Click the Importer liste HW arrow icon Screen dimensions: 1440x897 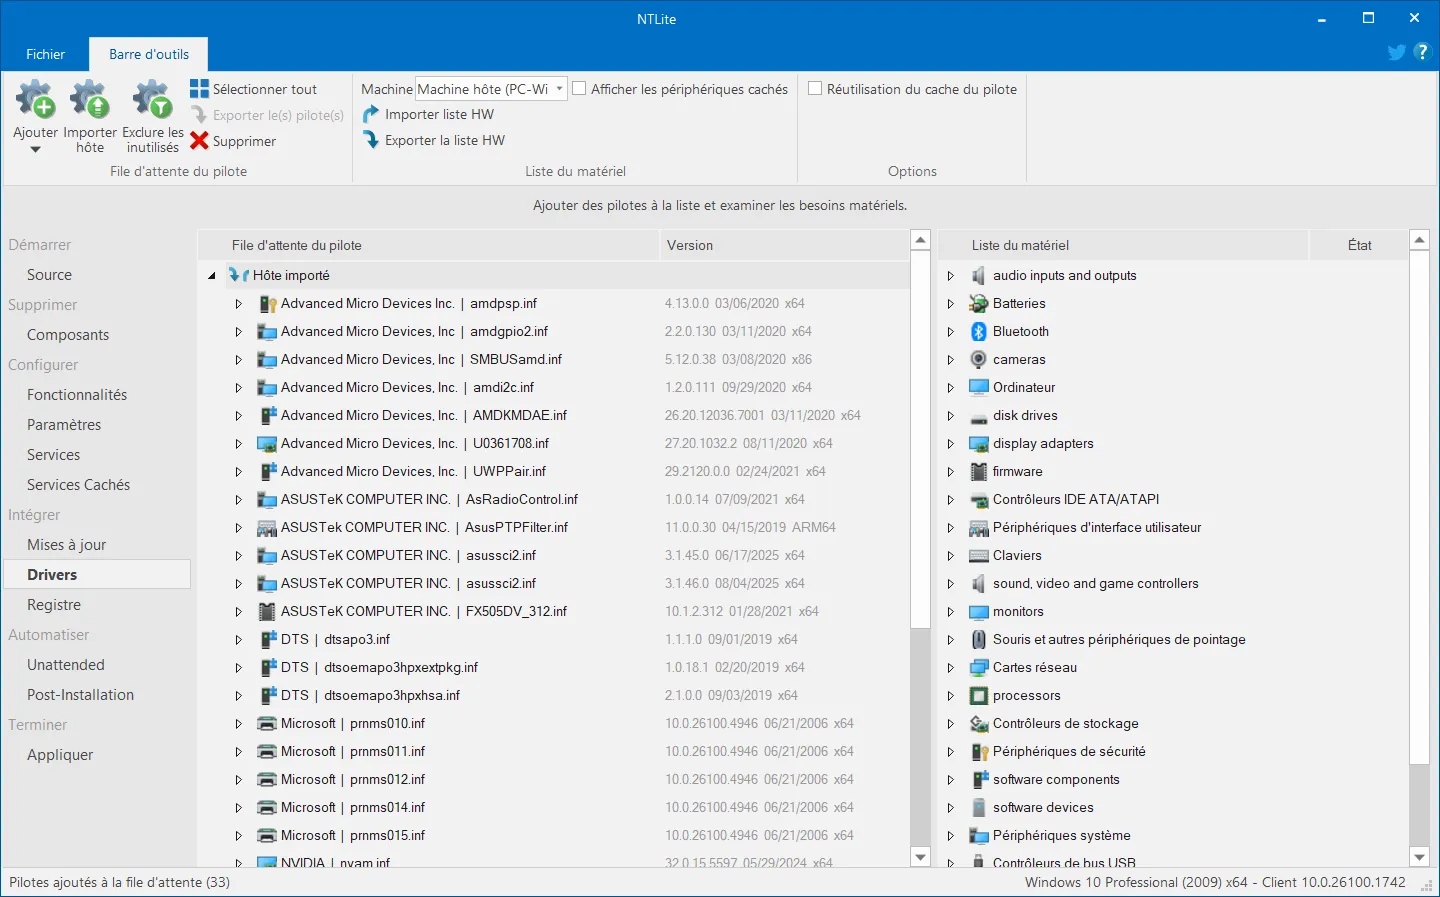(x=371, y=114)
